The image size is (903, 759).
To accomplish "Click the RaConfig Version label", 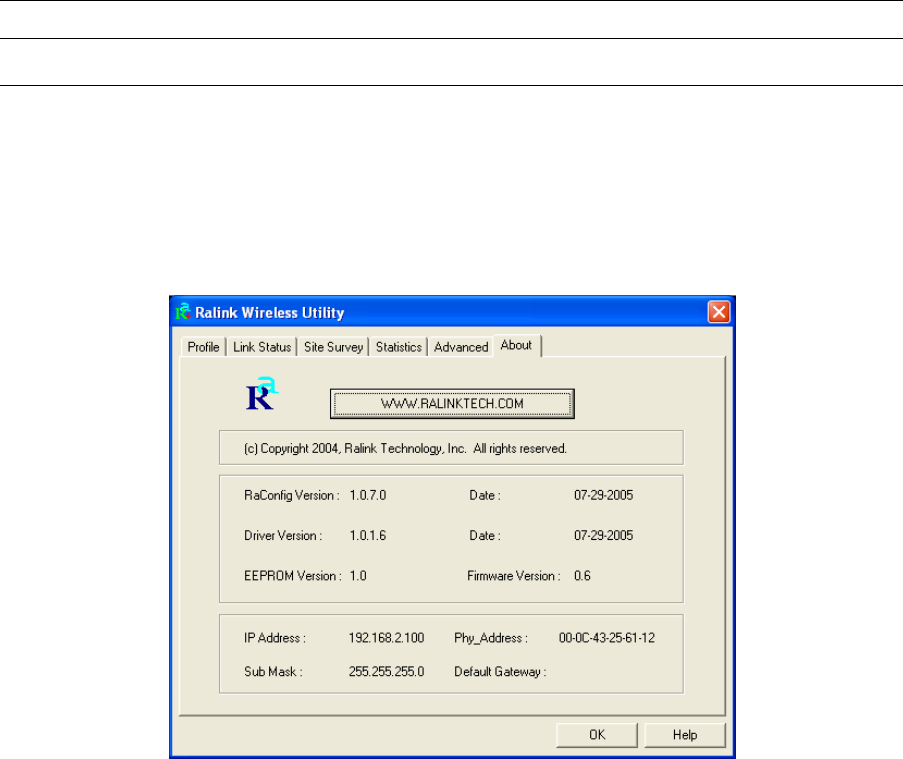I will click(291, 496).
